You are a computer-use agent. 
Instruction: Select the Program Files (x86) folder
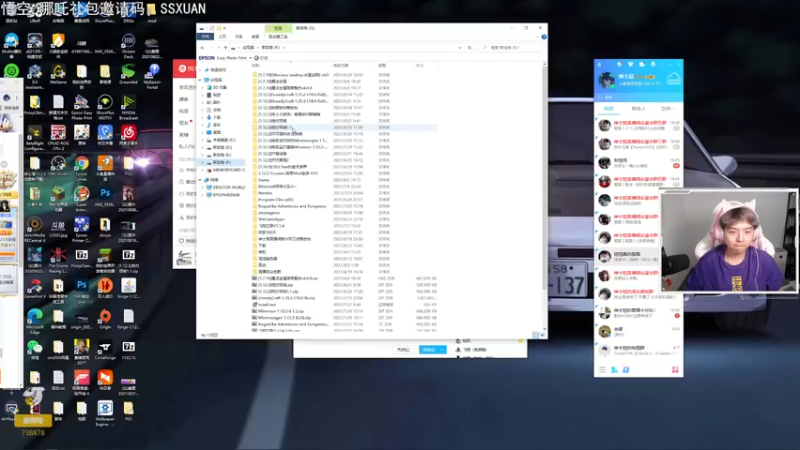pos(345,199)
